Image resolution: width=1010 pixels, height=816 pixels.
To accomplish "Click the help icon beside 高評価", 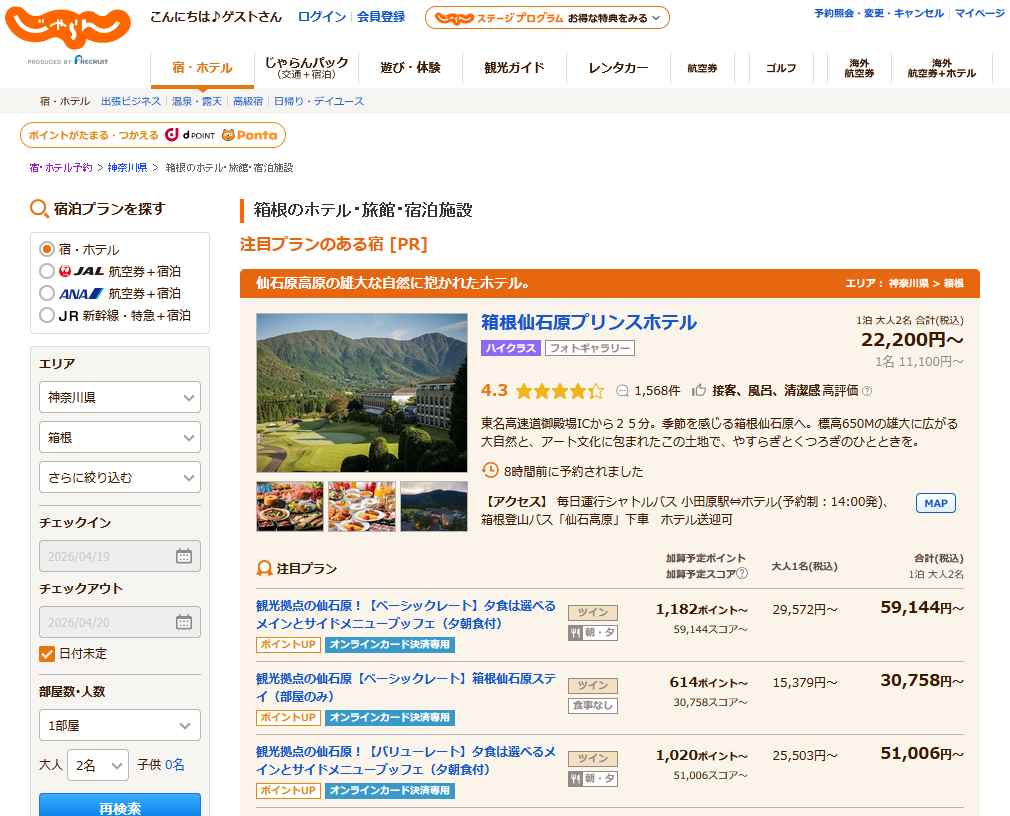I will [x=867, y=391].
